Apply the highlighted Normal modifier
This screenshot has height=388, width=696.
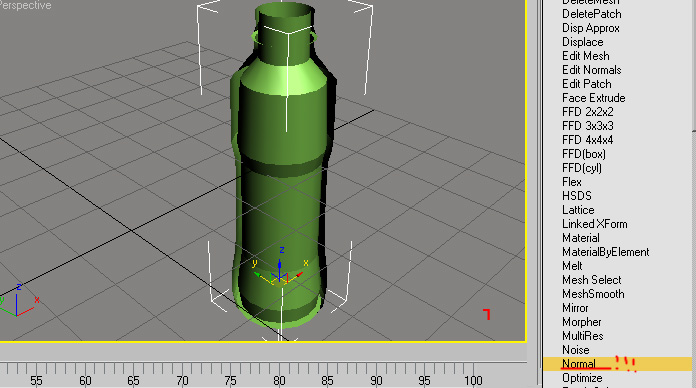tap(617, 364)
